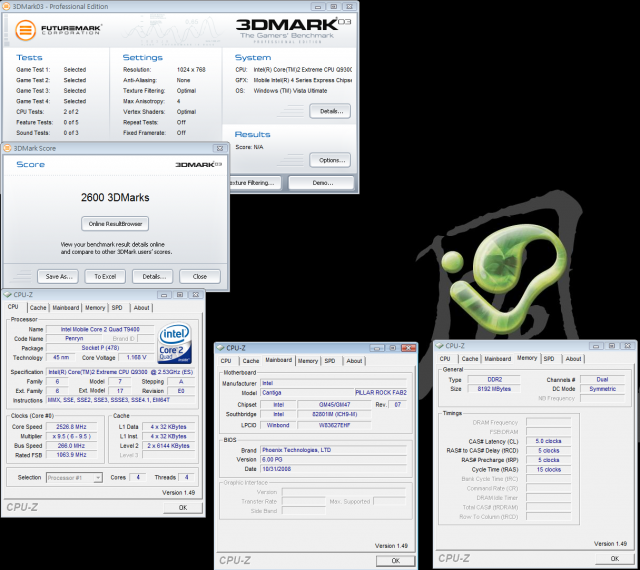Click the Southbridge value 82801IM (ICH9-M)

click(x=334, y=414)
